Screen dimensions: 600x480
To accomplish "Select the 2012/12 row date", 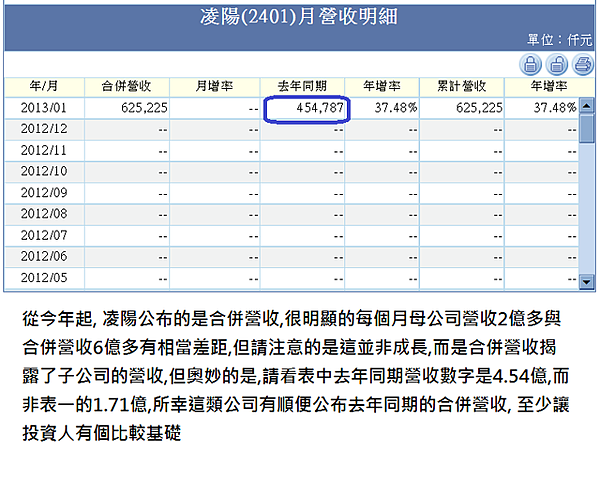I will pyautogui.click(x=44, y=129).
